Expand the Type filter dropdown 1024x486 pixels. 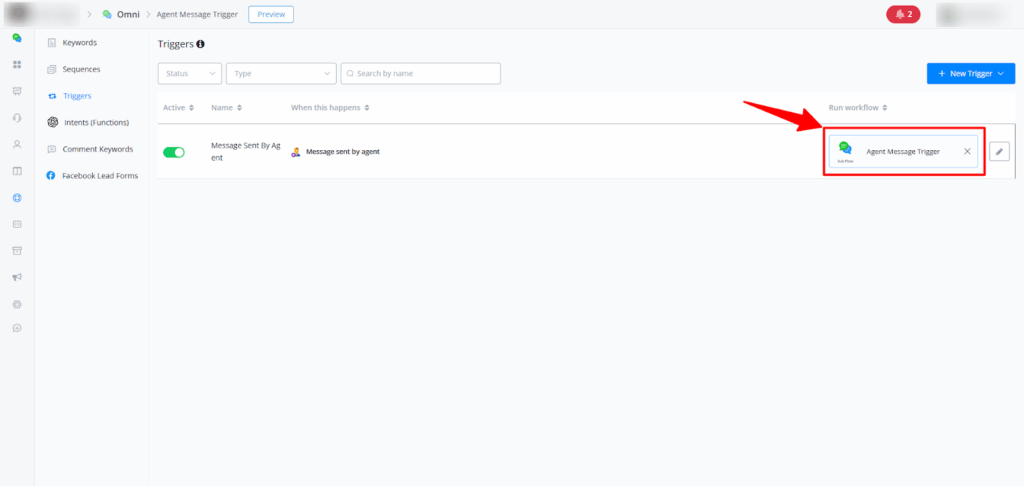(281, 74)
